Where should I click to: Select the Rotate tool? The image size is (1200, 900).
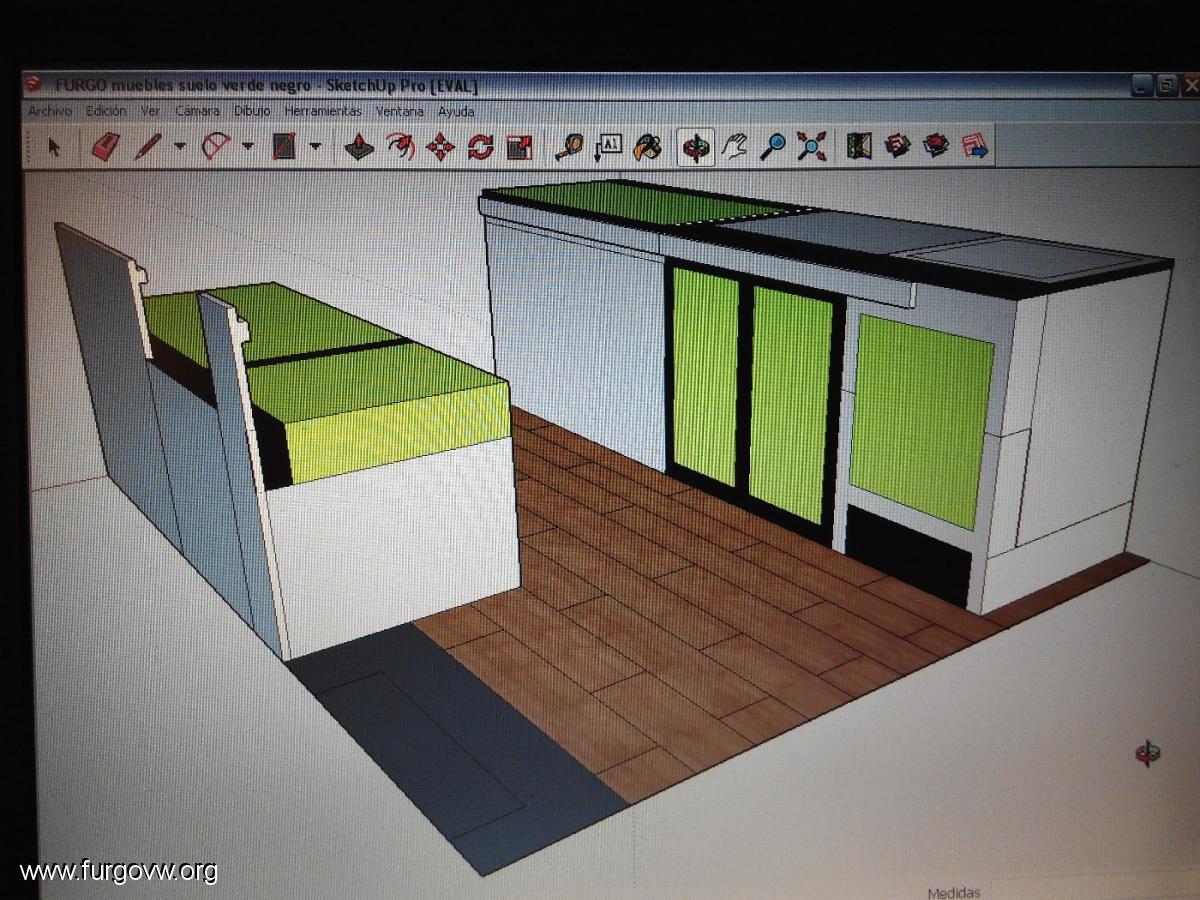point(480,147)
